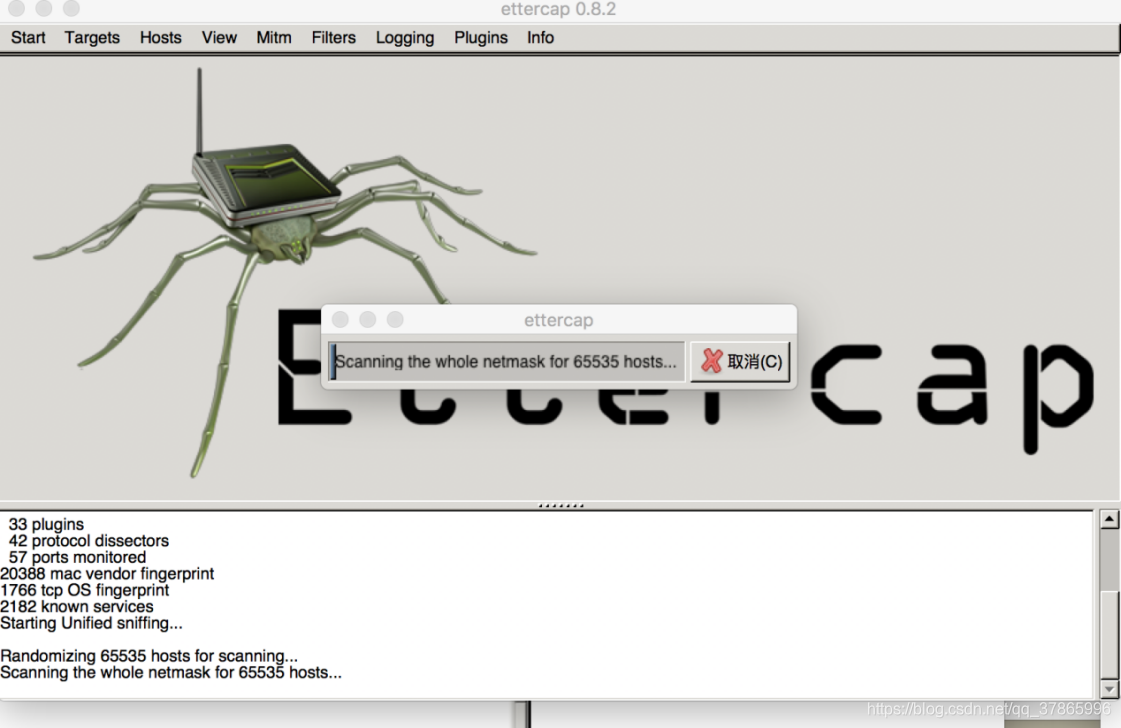Screen dimensions: 1121x728
Task: Click '20388 mac vendor fingerprint' line
Action: (107, 574)
